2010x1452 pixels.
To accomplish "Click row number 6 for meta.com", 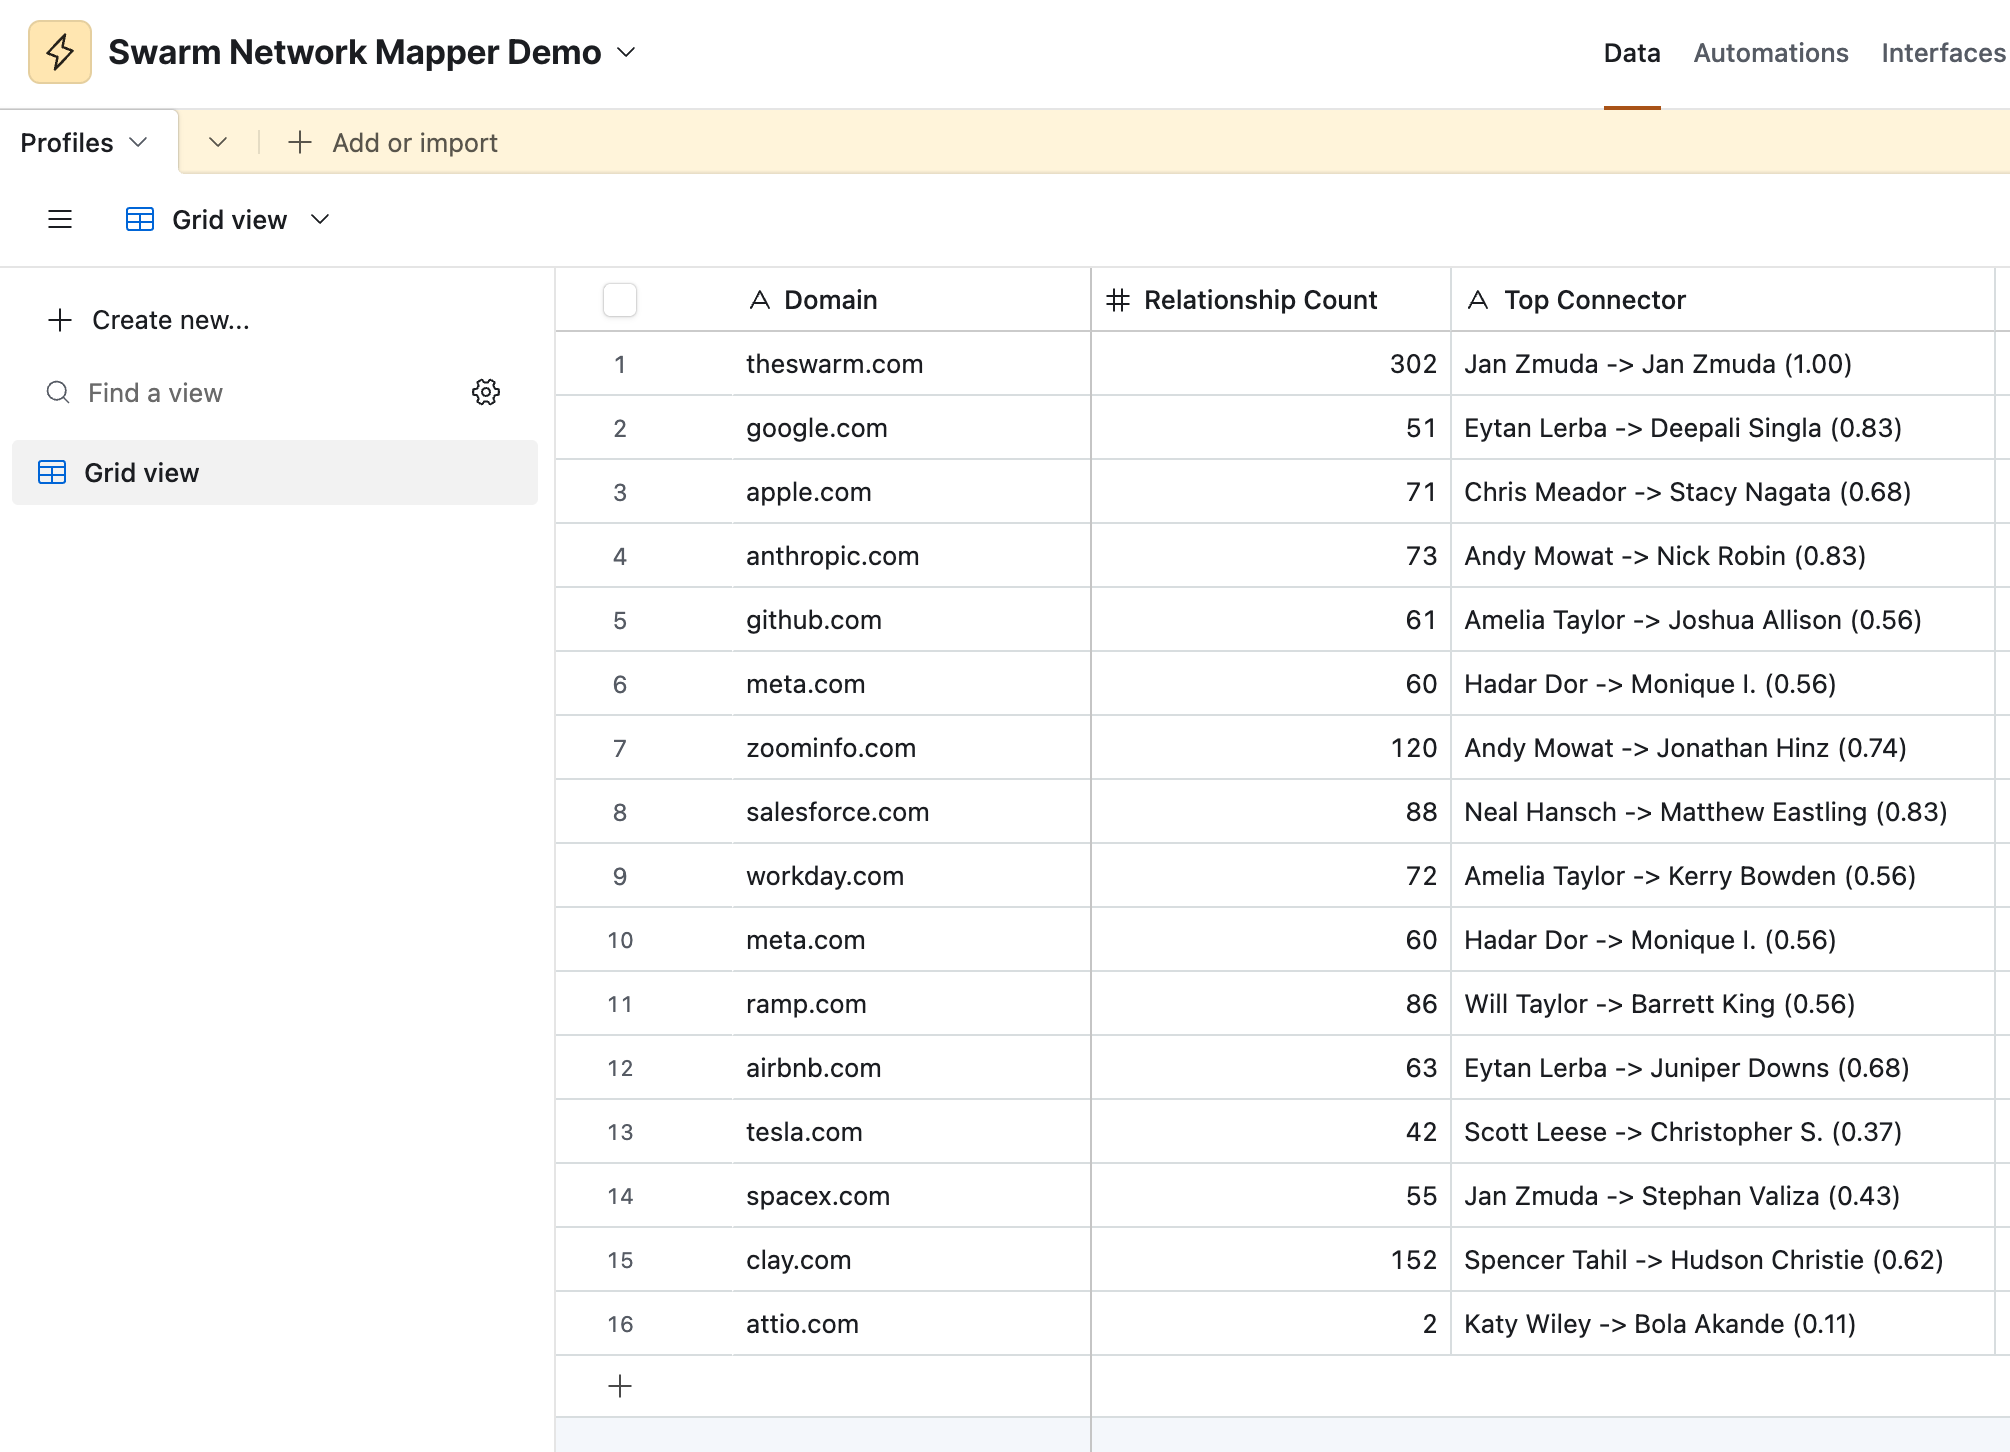I will [x=620, y=684].
